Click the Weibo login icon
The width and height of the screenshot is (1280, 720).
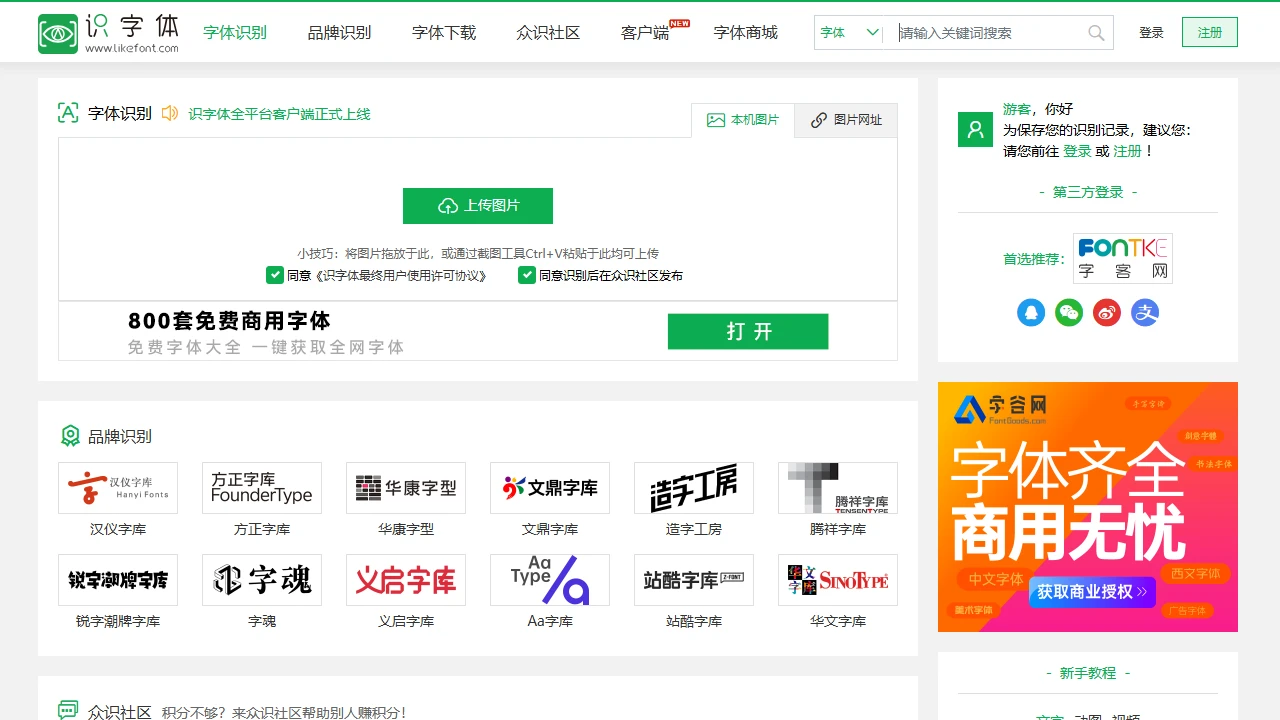(1107, 312)
